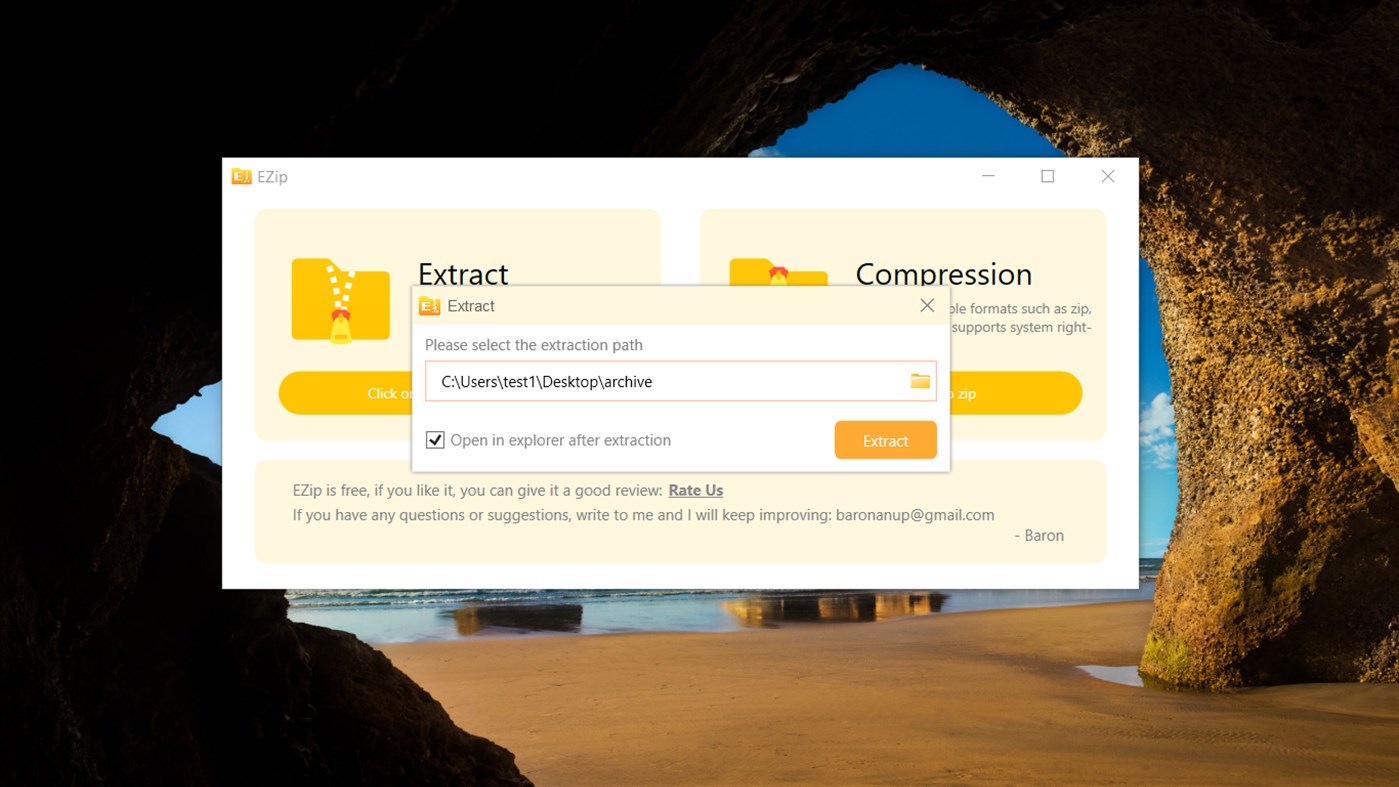
Task: Open the folder browser beside the path field
Action: [918, 380]
